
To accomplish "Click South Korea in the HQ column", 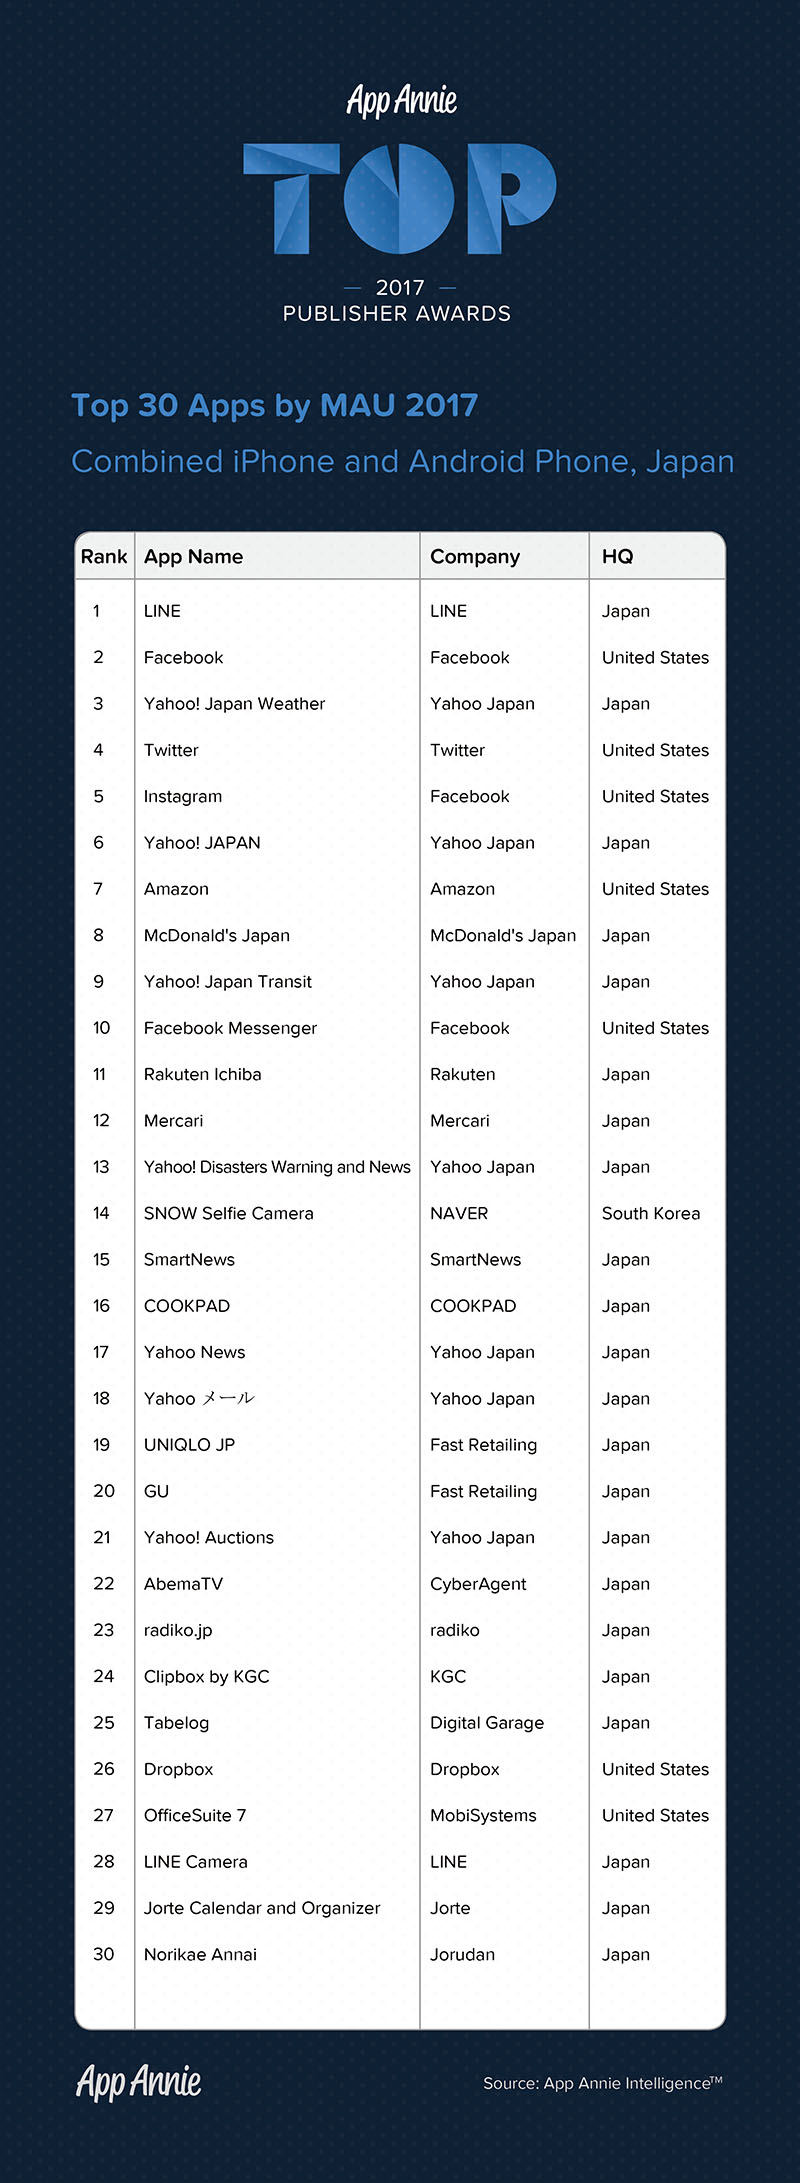I will pyautogui.click(x=651, y=1213).
